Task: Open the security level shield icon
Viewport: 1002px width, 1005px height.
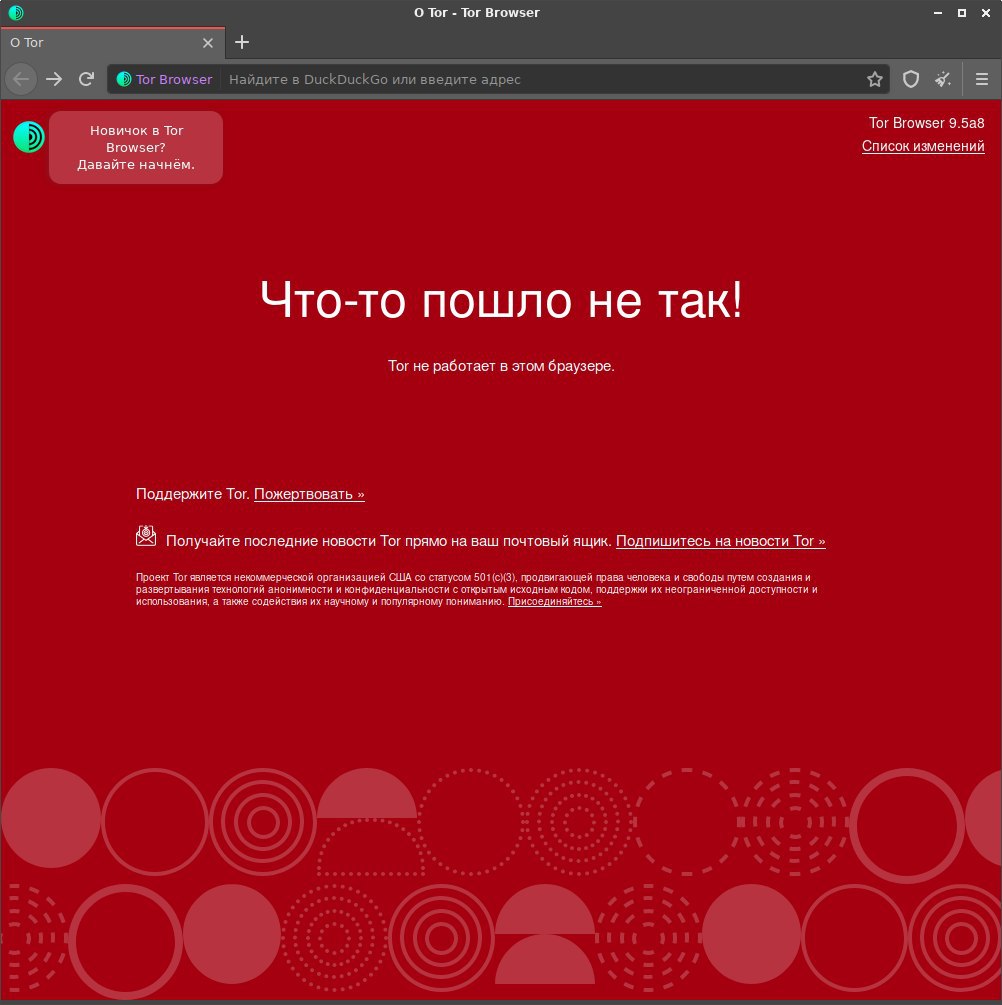Action: tap(911, 79)
